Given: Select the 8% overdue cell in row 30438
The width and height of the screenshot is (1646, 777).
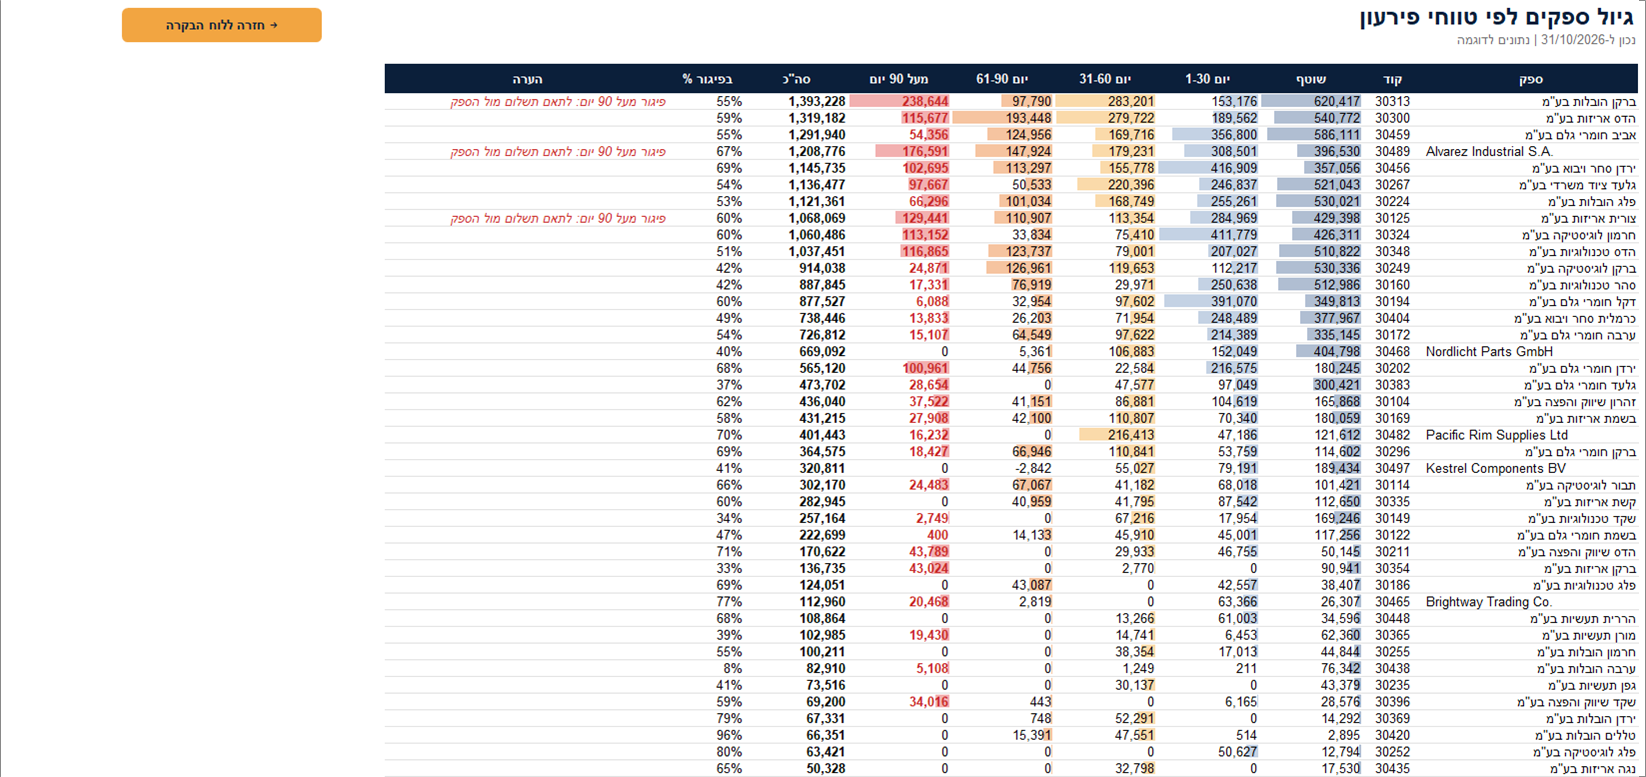Looking at the screenshot, I should 733,668.
